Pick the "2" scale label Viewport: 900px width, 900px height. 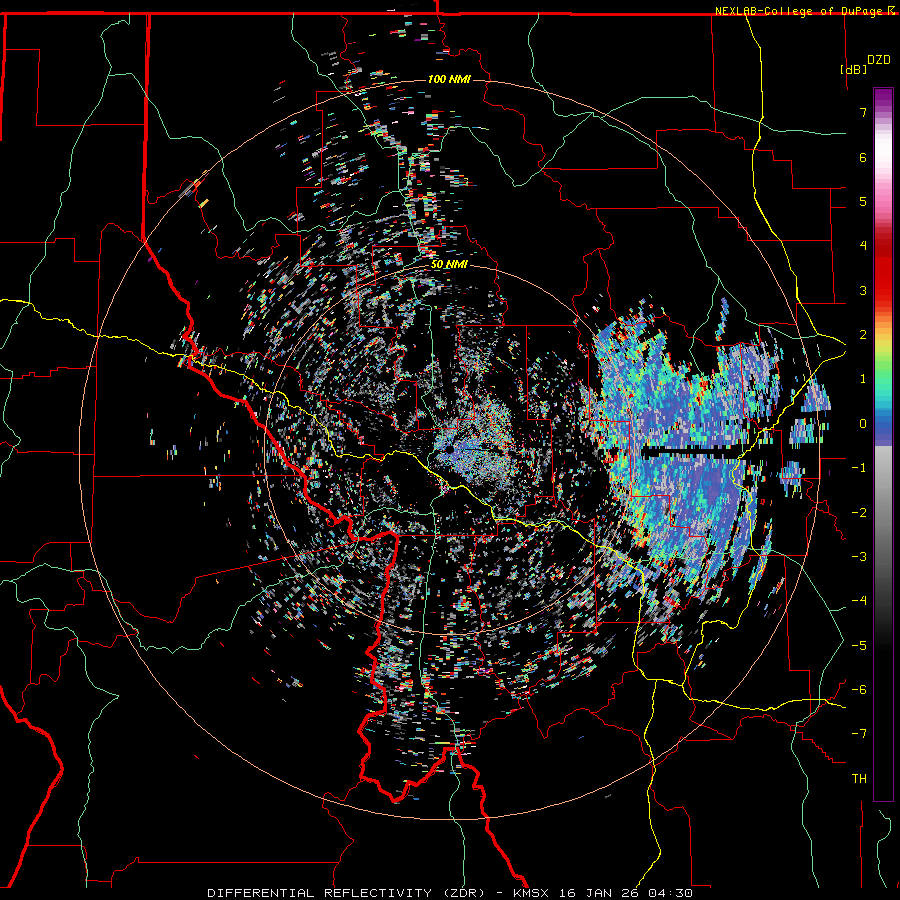(x=863, y=335)
